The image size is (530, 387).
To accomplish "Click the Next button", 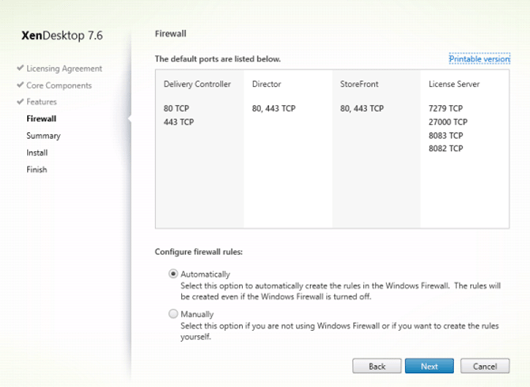I will pos(429,366).
